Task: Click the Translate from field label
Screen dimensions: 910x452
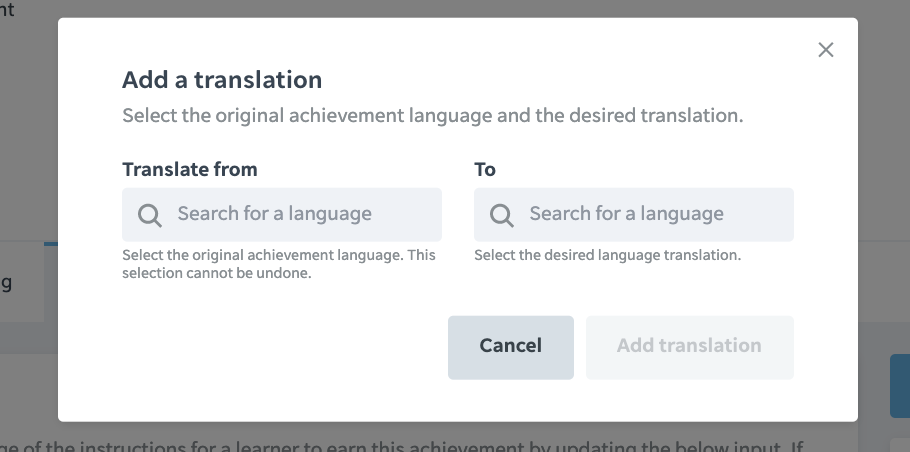Action: click(x=190, y=169)
